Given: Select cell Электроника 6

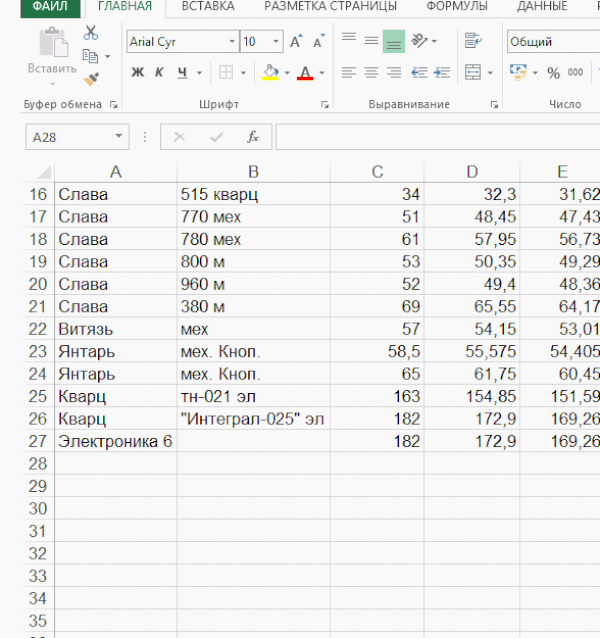Looking at the screenshot, I should (x=116, y=441).
